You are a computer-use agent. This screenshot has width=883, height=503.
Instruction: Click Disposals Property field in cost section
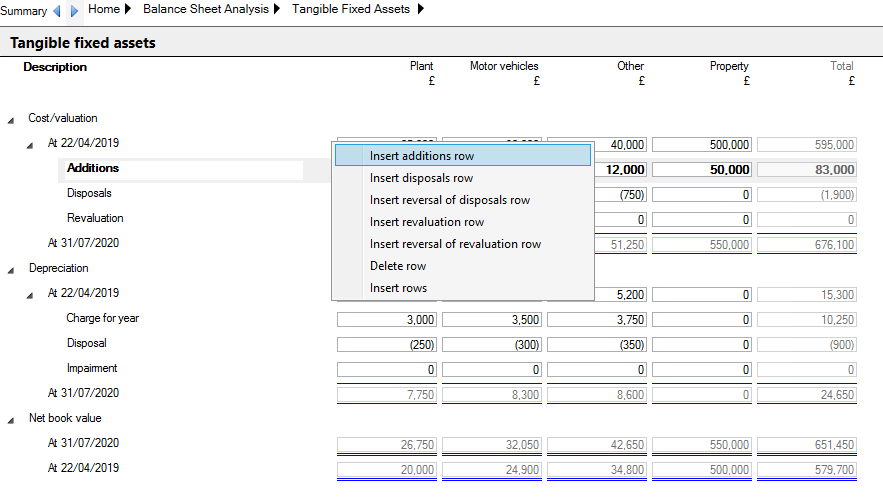702,195
